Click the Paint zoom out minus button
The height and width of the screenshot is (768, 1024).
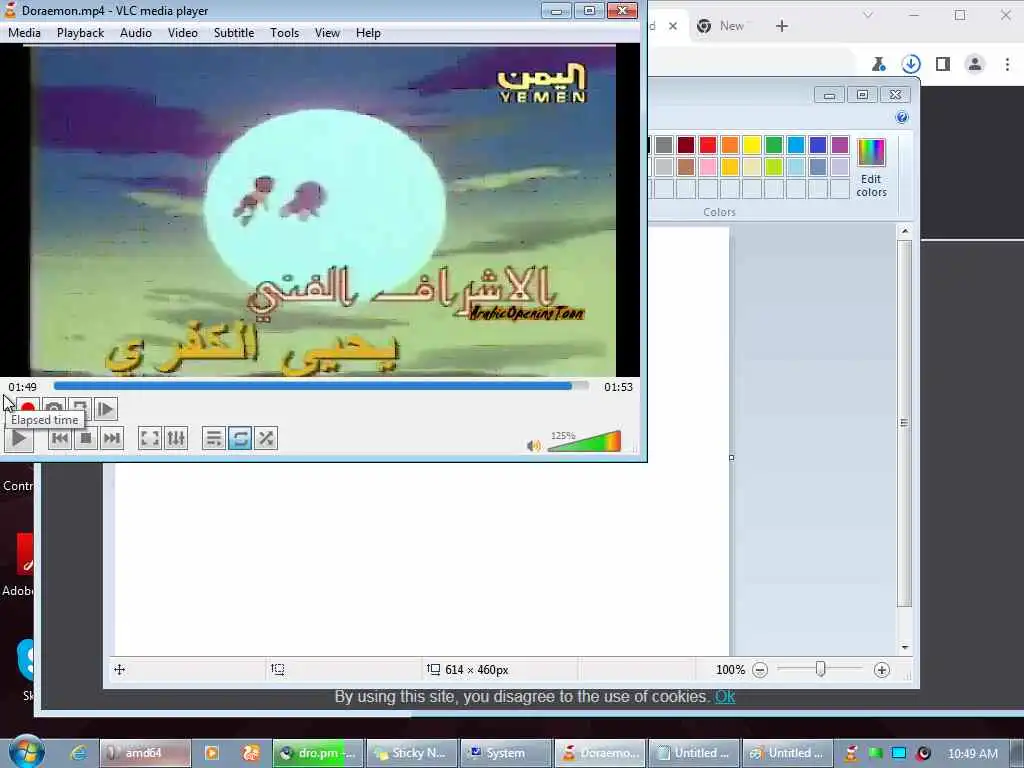click(x=760, y=669)
